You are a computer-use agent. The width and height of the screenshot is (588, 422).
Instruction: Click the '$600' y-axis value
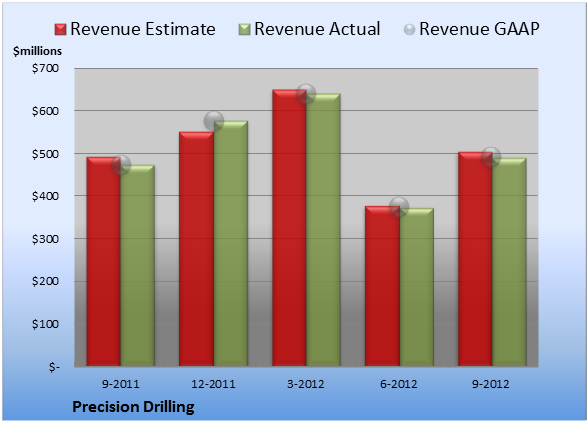tap(45, 111)
